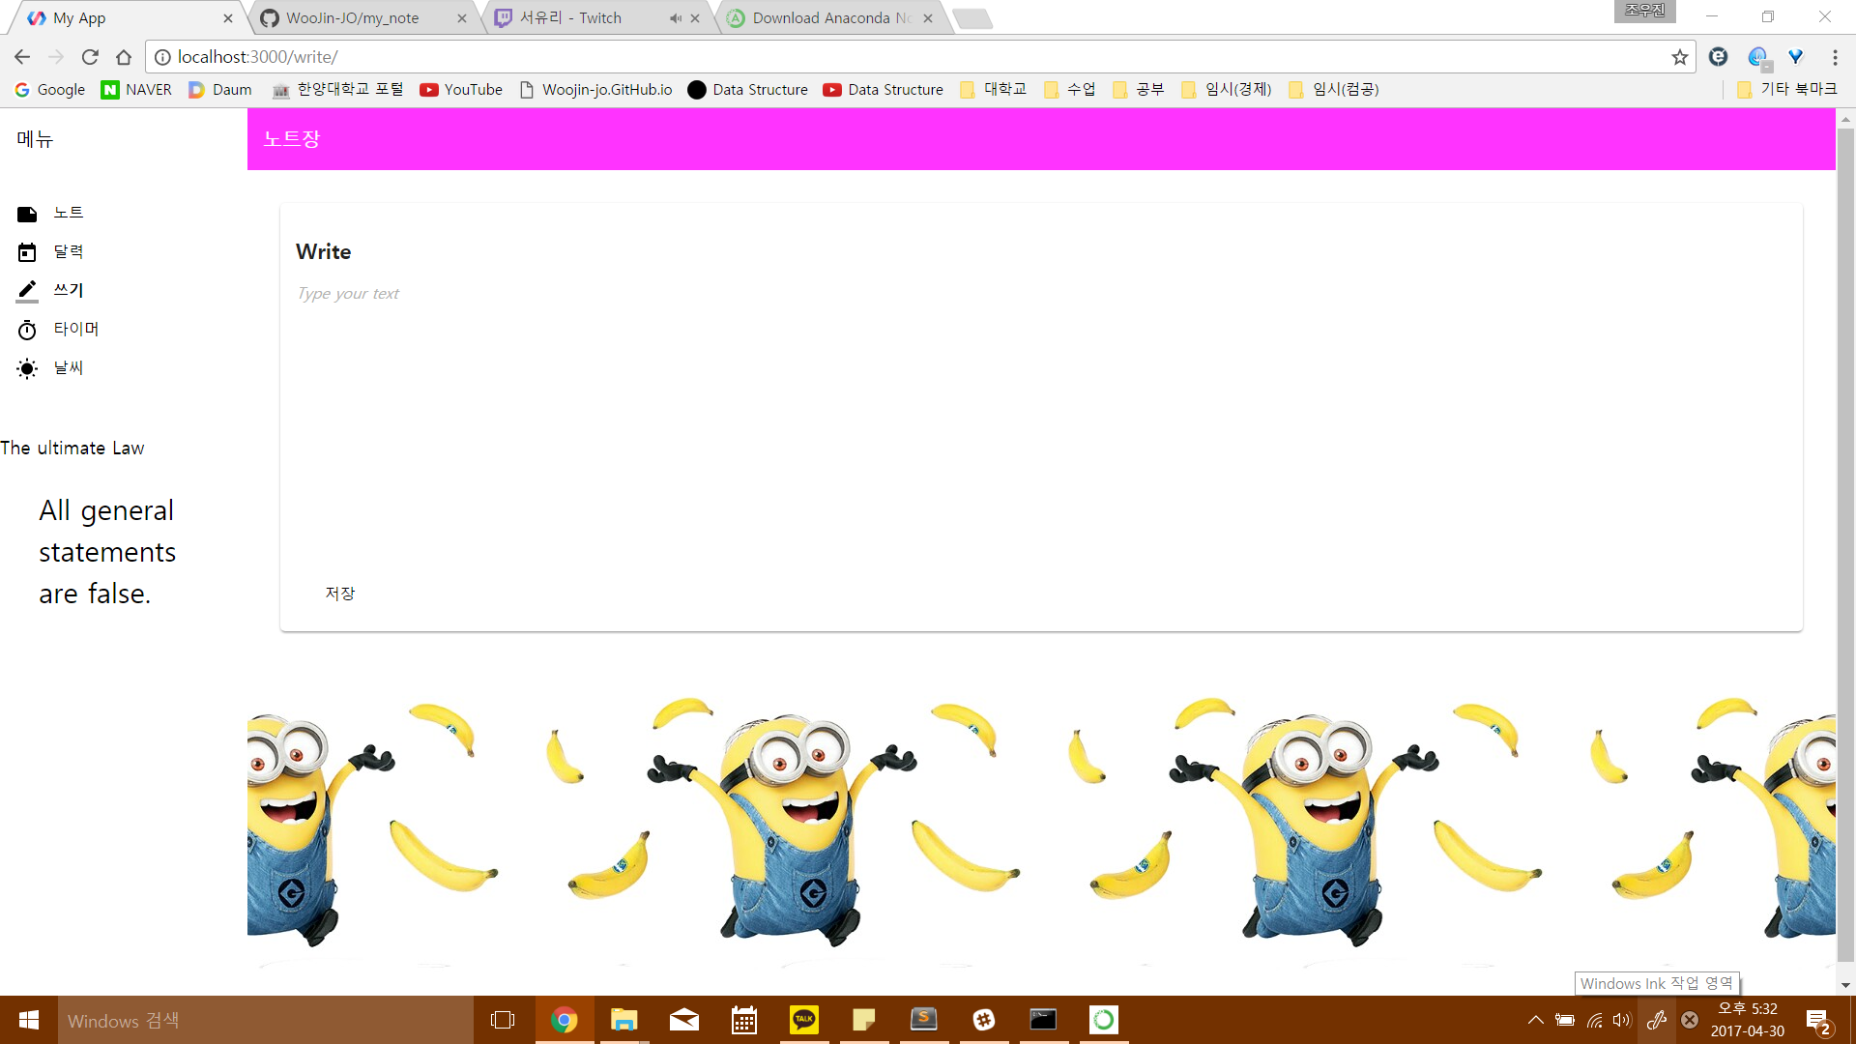This screenshot has height=1044, width=1856.
Task: Click the page vertical scrollbar
Action: coord(1846,545)
